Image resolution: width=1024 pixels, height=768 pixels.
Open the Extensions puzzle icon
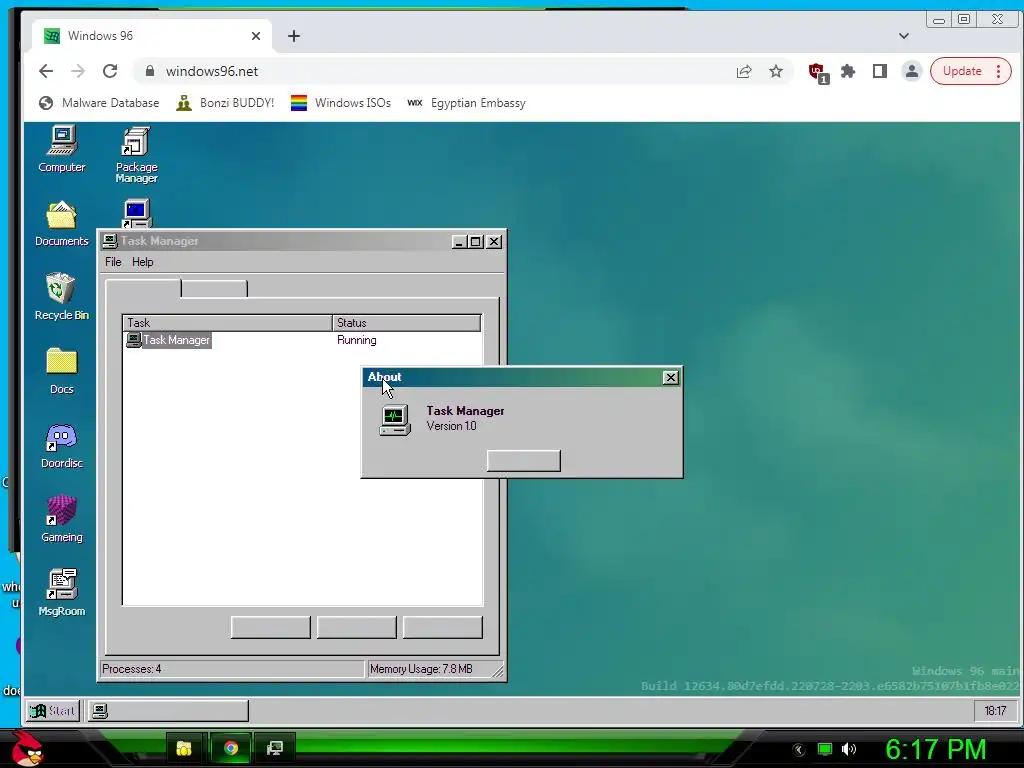pyautogui.click(x=848, y=71)
